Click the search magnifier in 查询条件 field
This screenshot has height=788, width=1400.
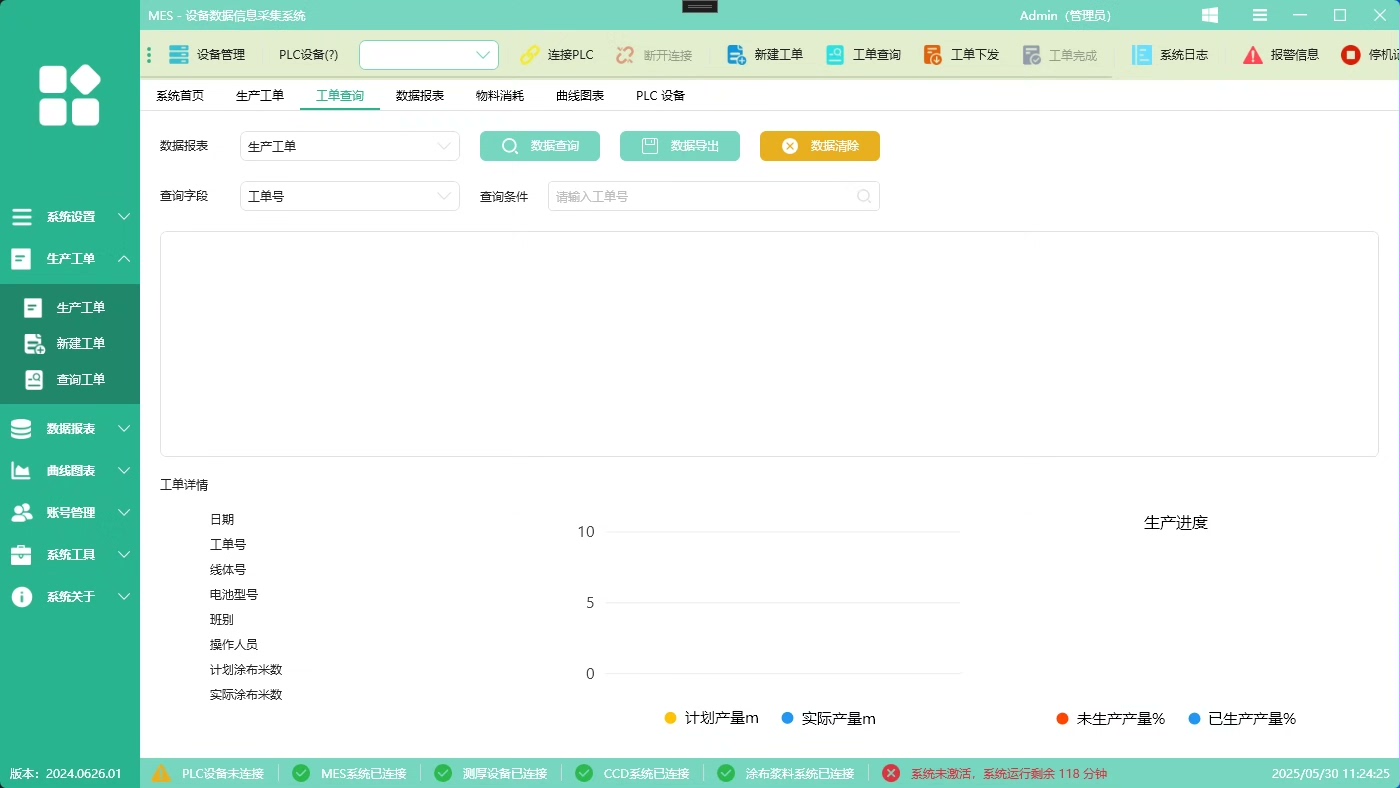coord(864,197)
